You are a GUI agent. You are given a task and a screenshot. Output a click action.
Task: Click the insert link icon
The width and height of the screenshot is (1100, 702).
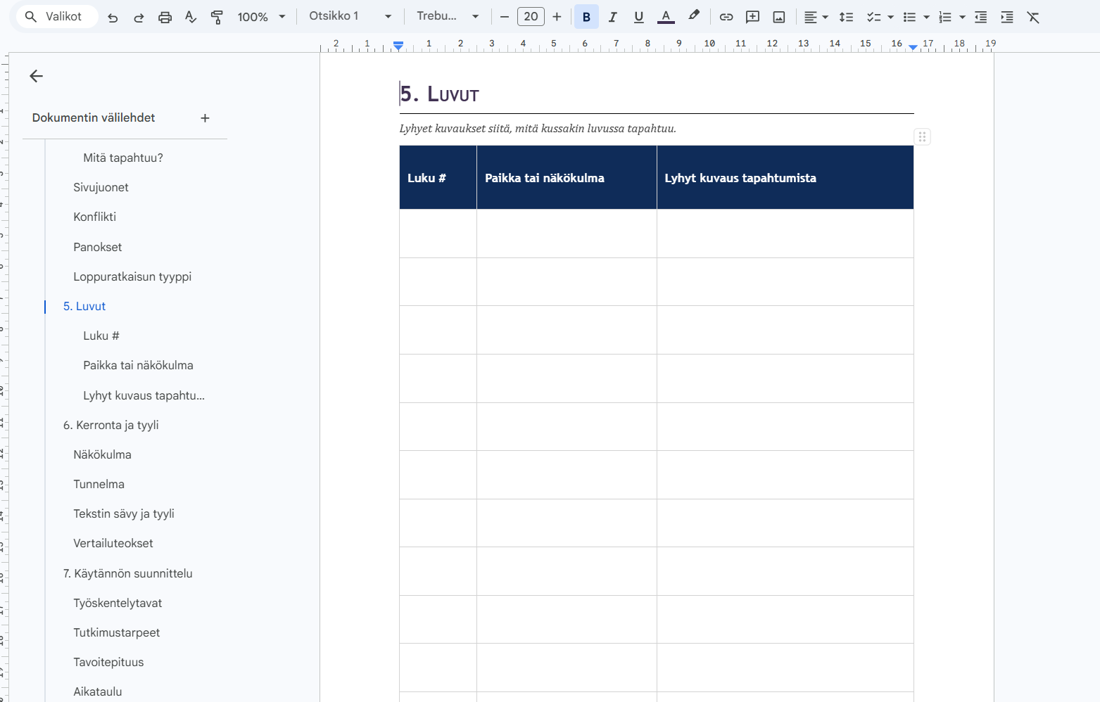click(x=726, y=17)
